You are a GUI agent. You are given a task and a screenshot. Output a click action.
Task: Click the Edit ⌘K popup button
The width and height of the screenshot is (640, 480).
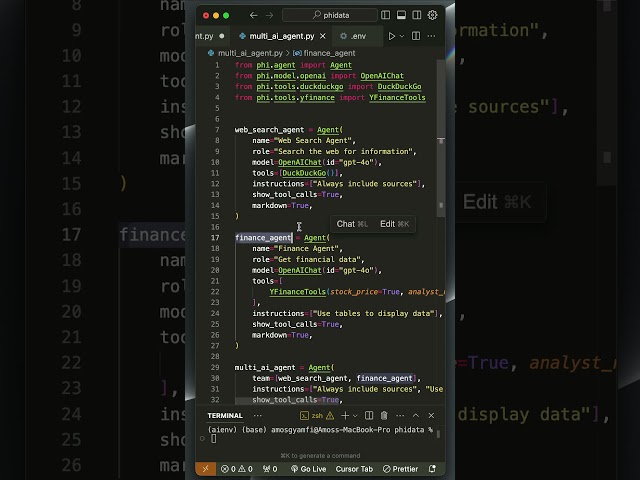point(394,224)
